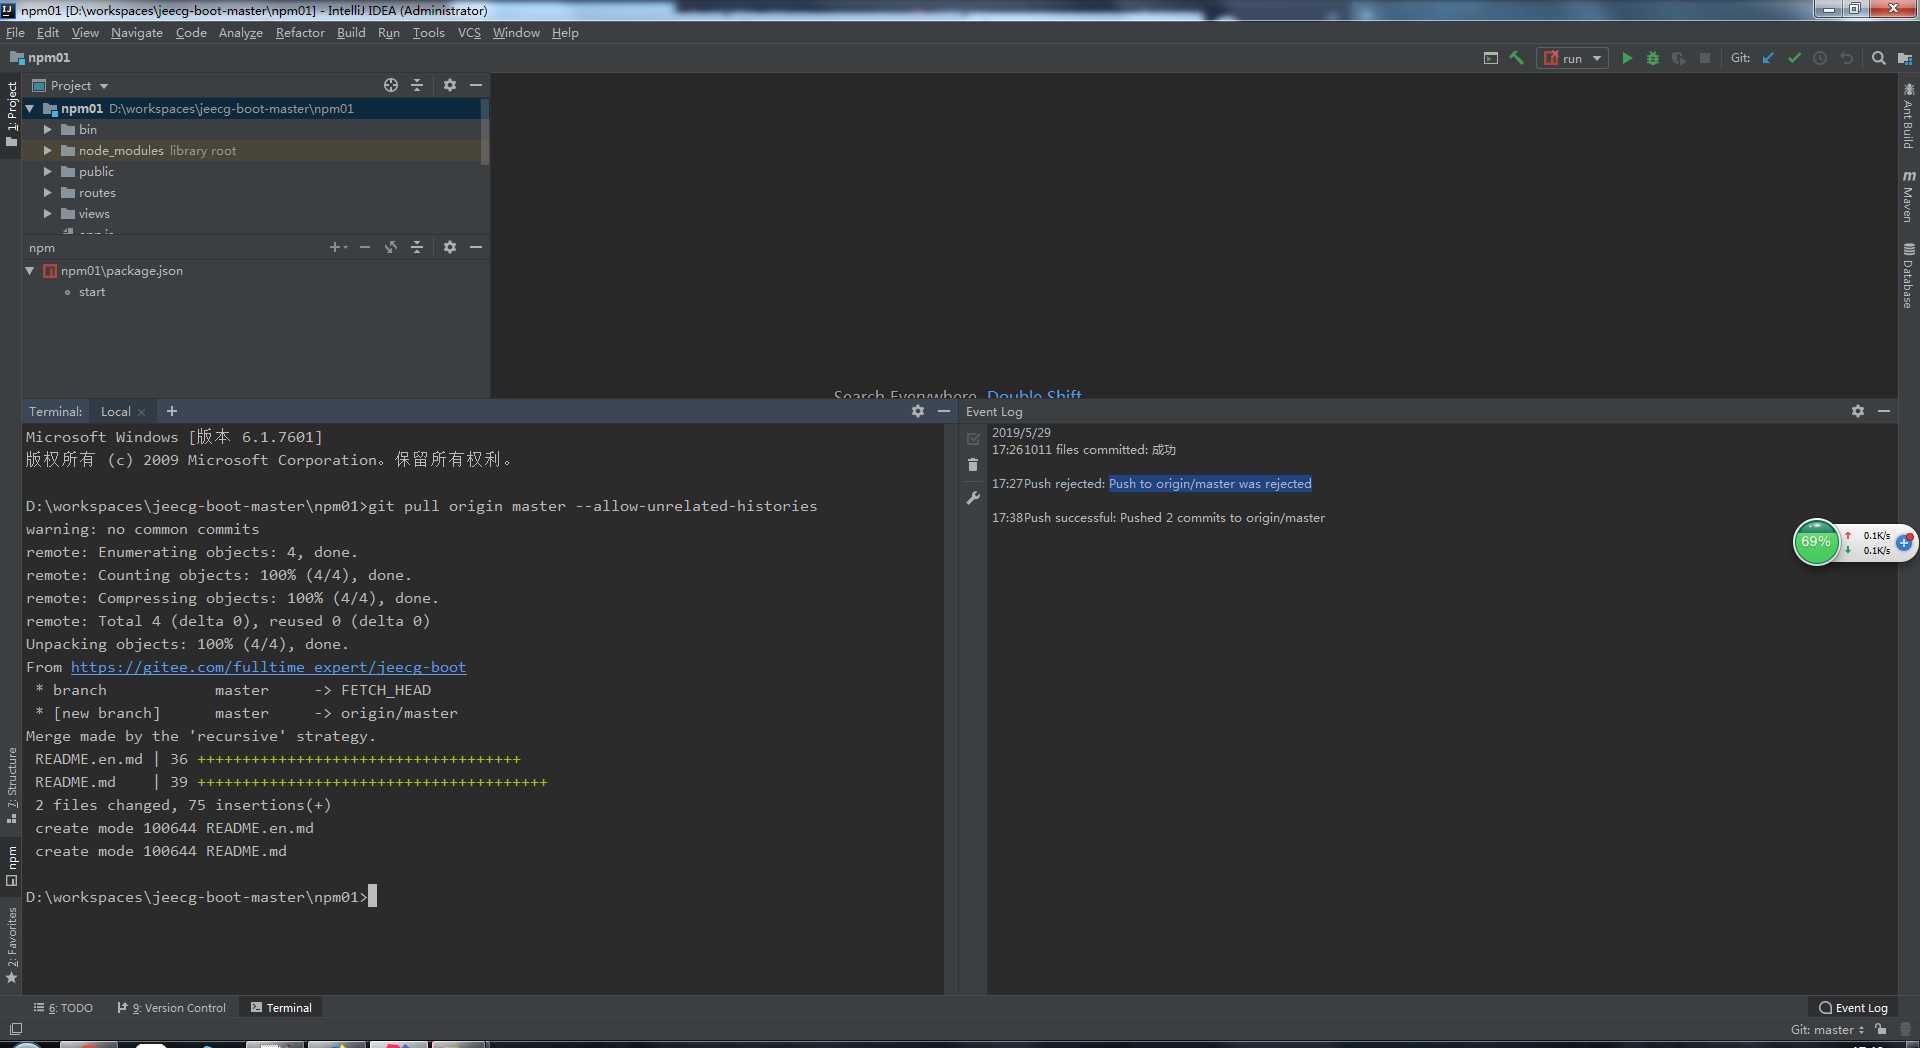The image size is (1920, 1048).
Task: Toggle the Favorites side tab
Action: (12, 945)
